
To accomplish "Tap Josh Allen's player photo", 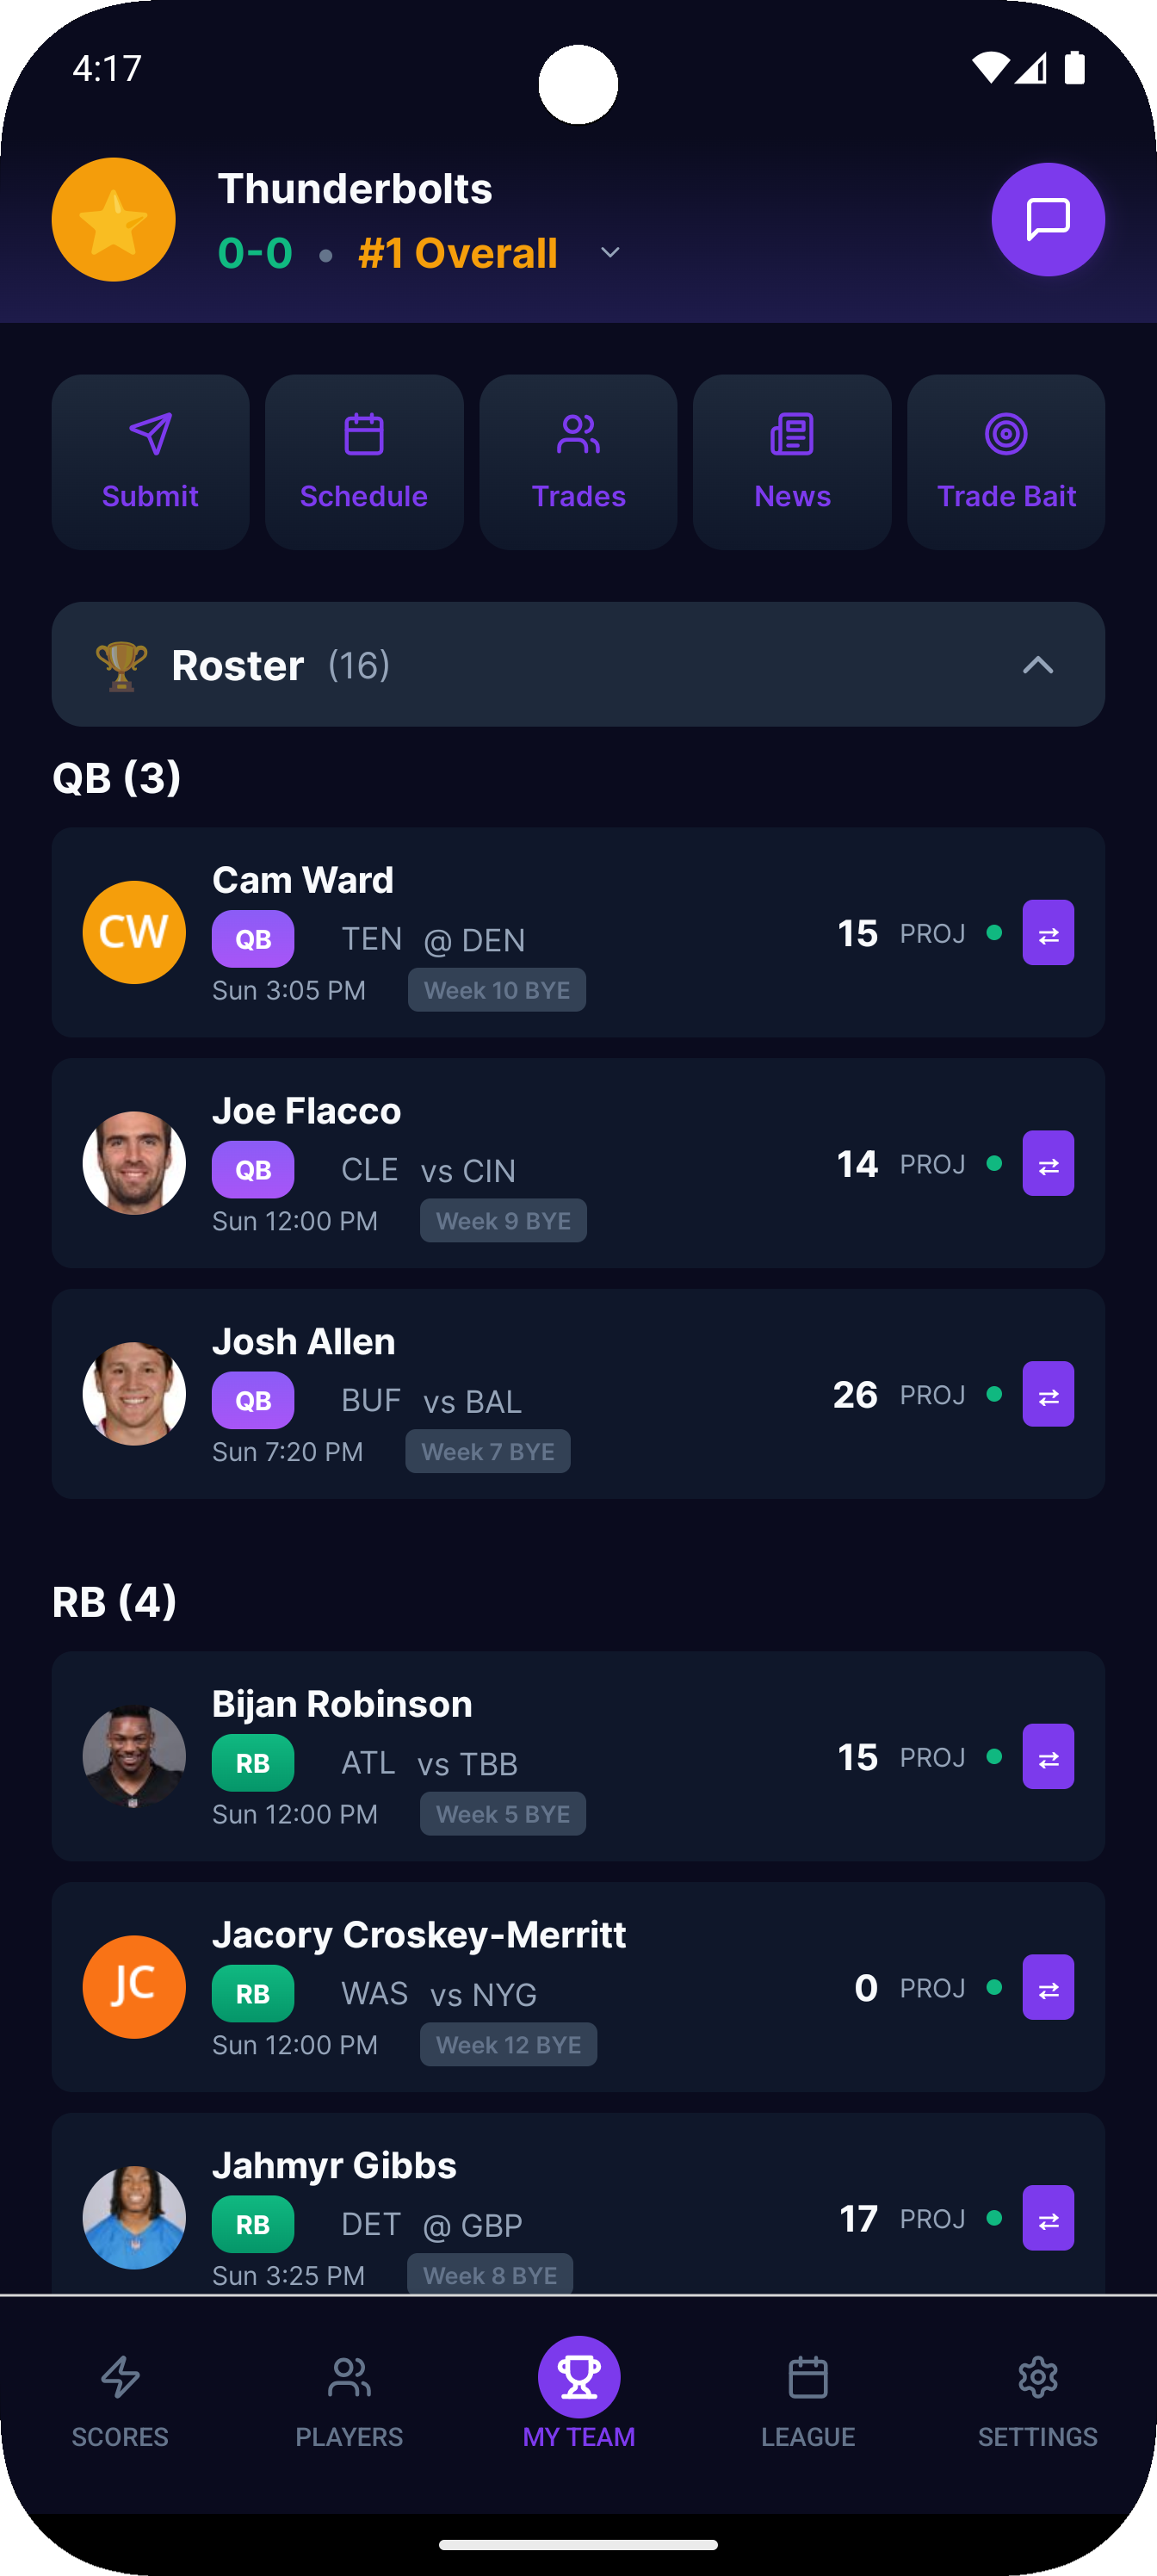I will point(134,1394).
